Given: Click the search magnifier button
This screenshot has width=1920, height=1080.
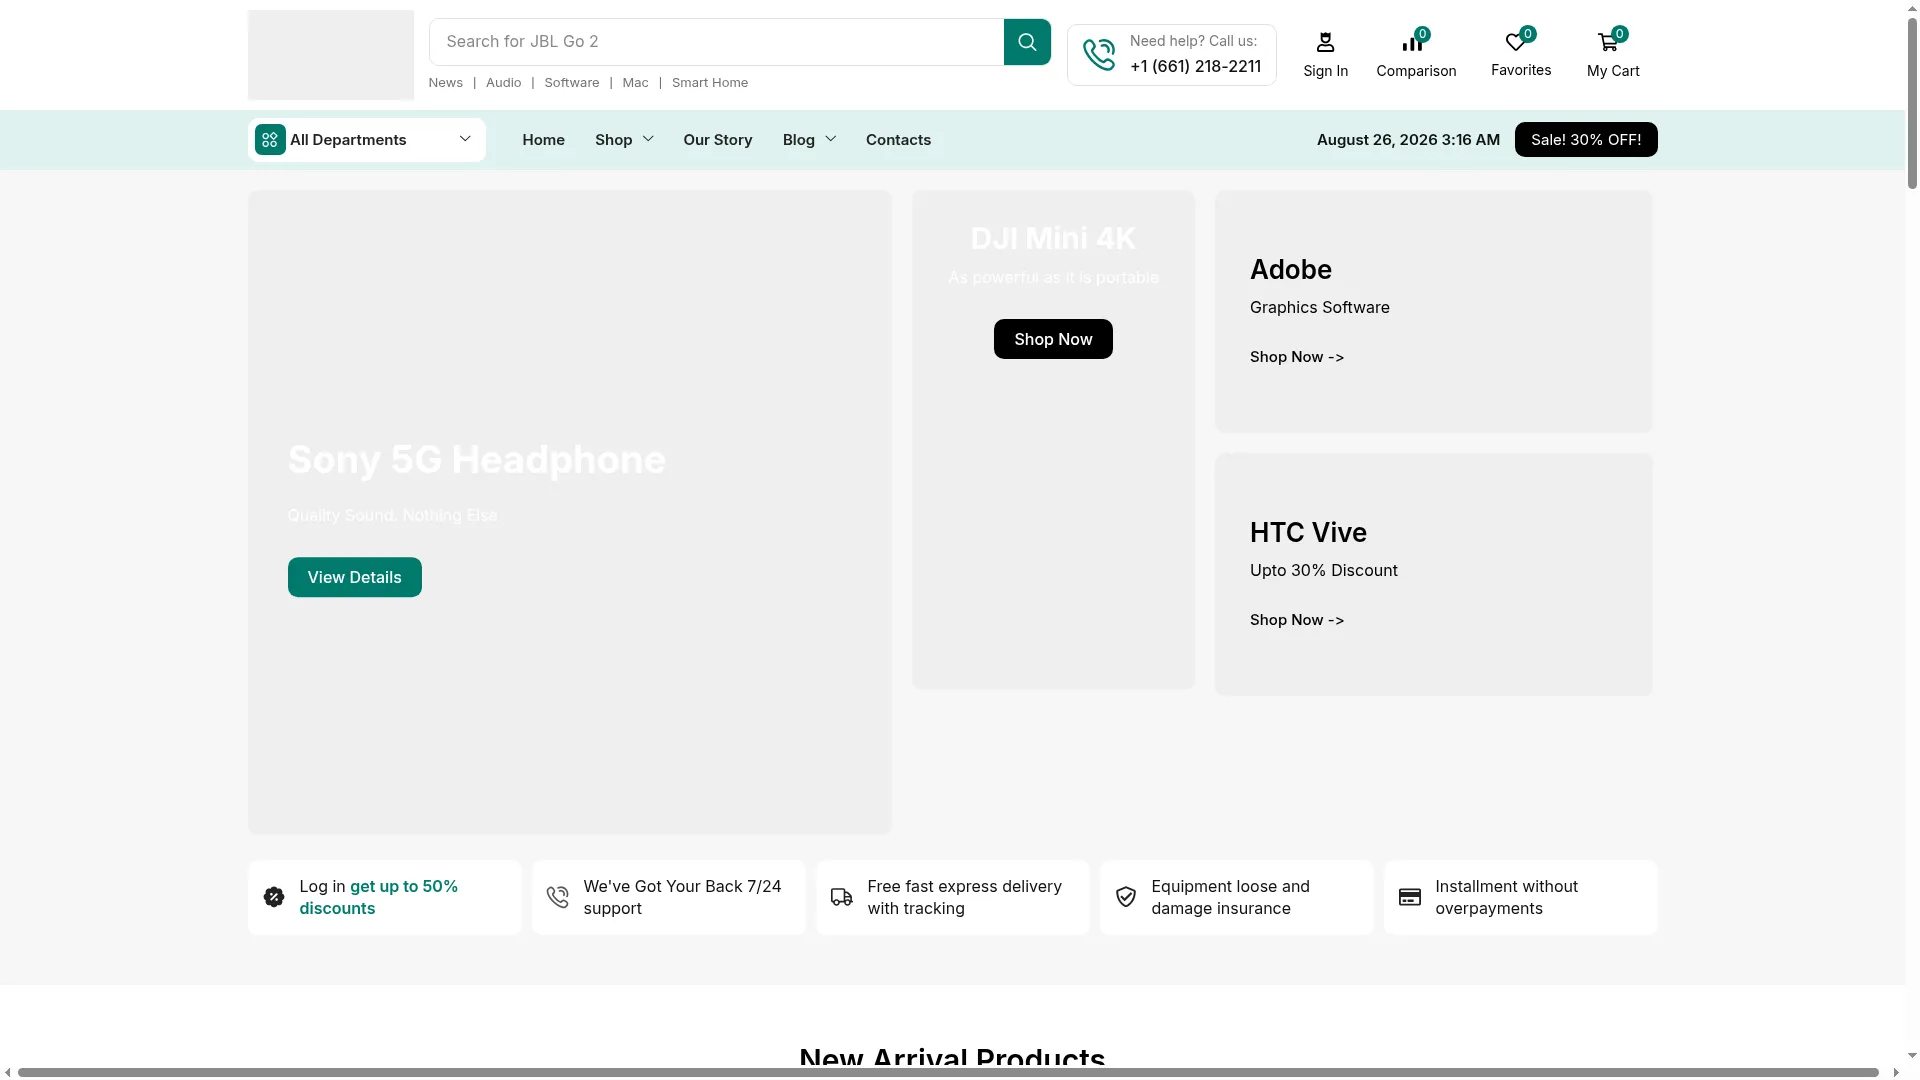Looking at the screenshot, I should 1027,42.
